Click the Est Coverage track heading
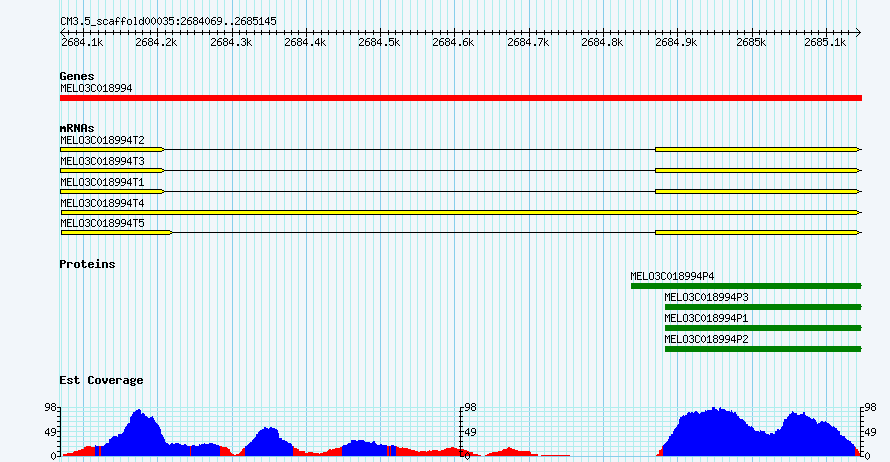The image size is (890, 462). [x=101, y=380]
